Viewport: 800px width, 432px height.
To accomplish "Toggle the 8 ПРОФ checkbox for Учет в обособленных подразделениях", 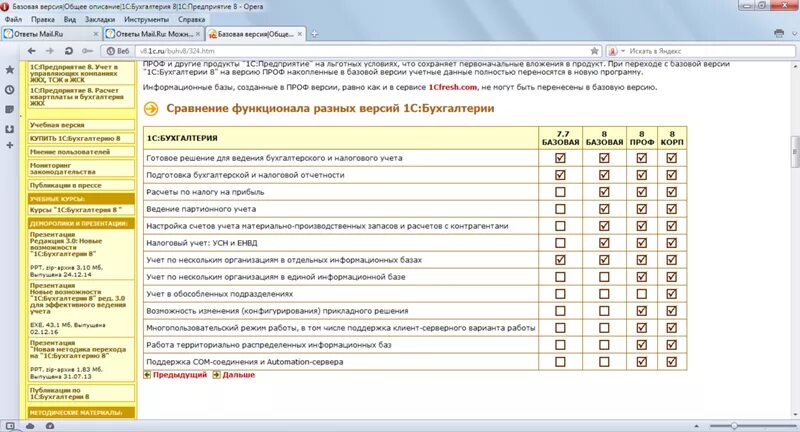I will click(x=642, y=294).
